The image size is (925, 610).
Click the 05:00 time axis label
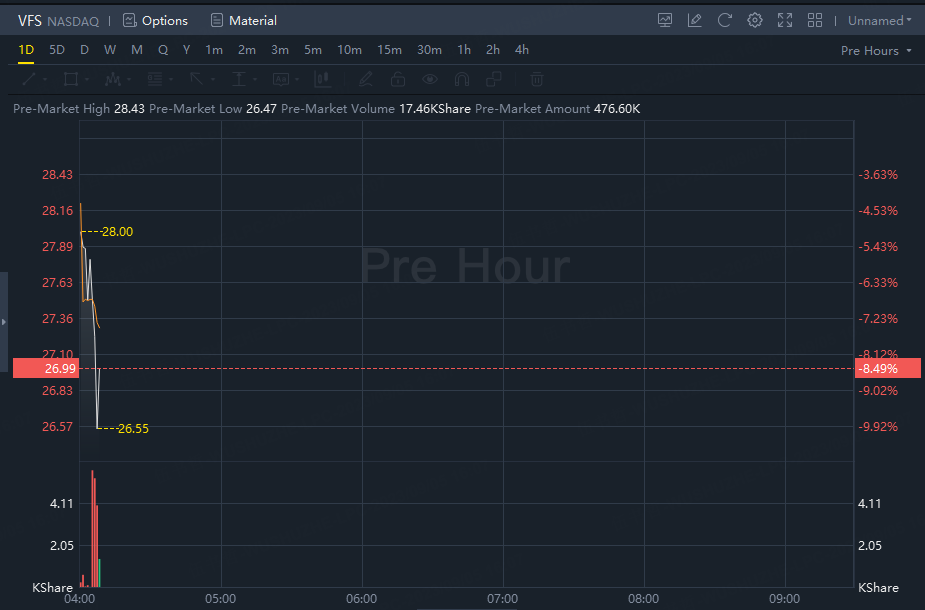[221, 599]
